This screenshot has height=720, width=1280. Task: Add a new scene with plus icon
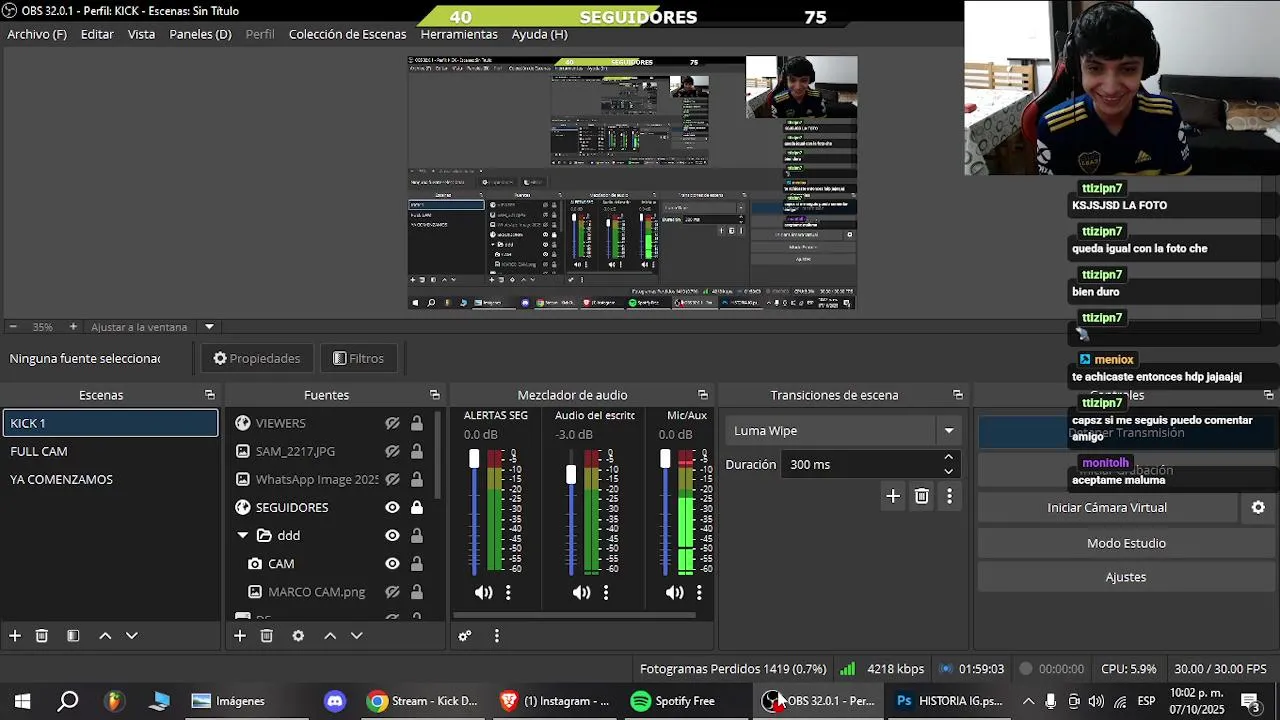coord(15,636)
